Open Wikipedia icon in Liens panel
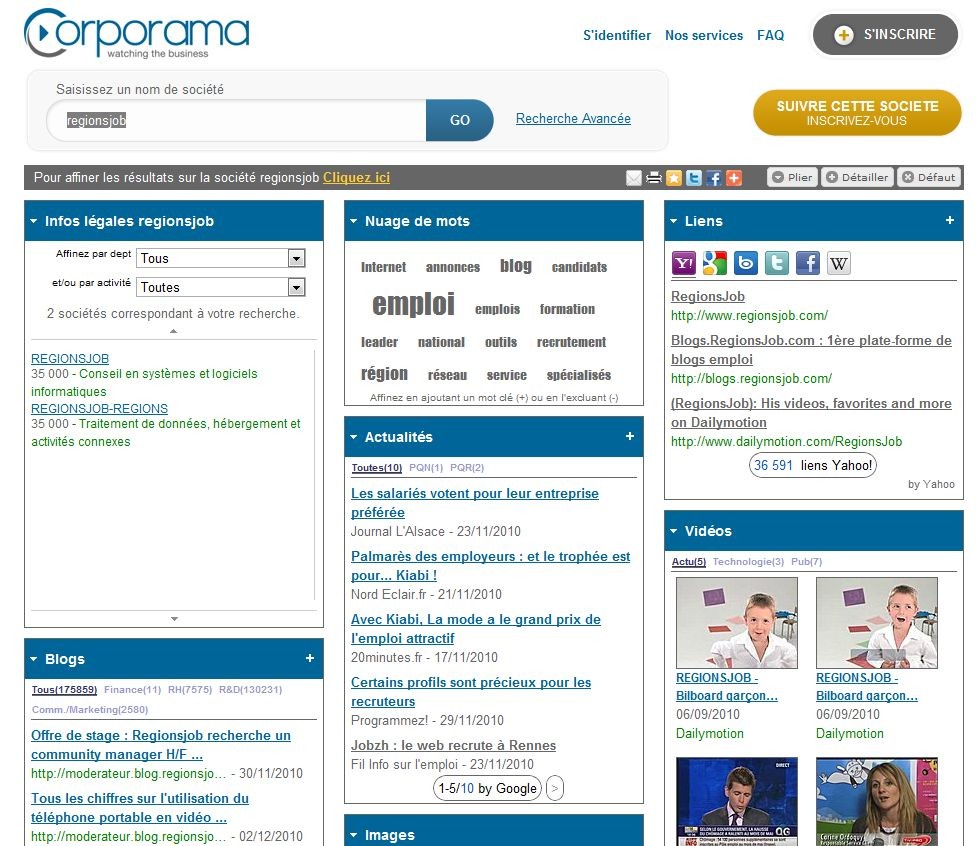Screen dimensions: 978x846 (x=839, y=263)
